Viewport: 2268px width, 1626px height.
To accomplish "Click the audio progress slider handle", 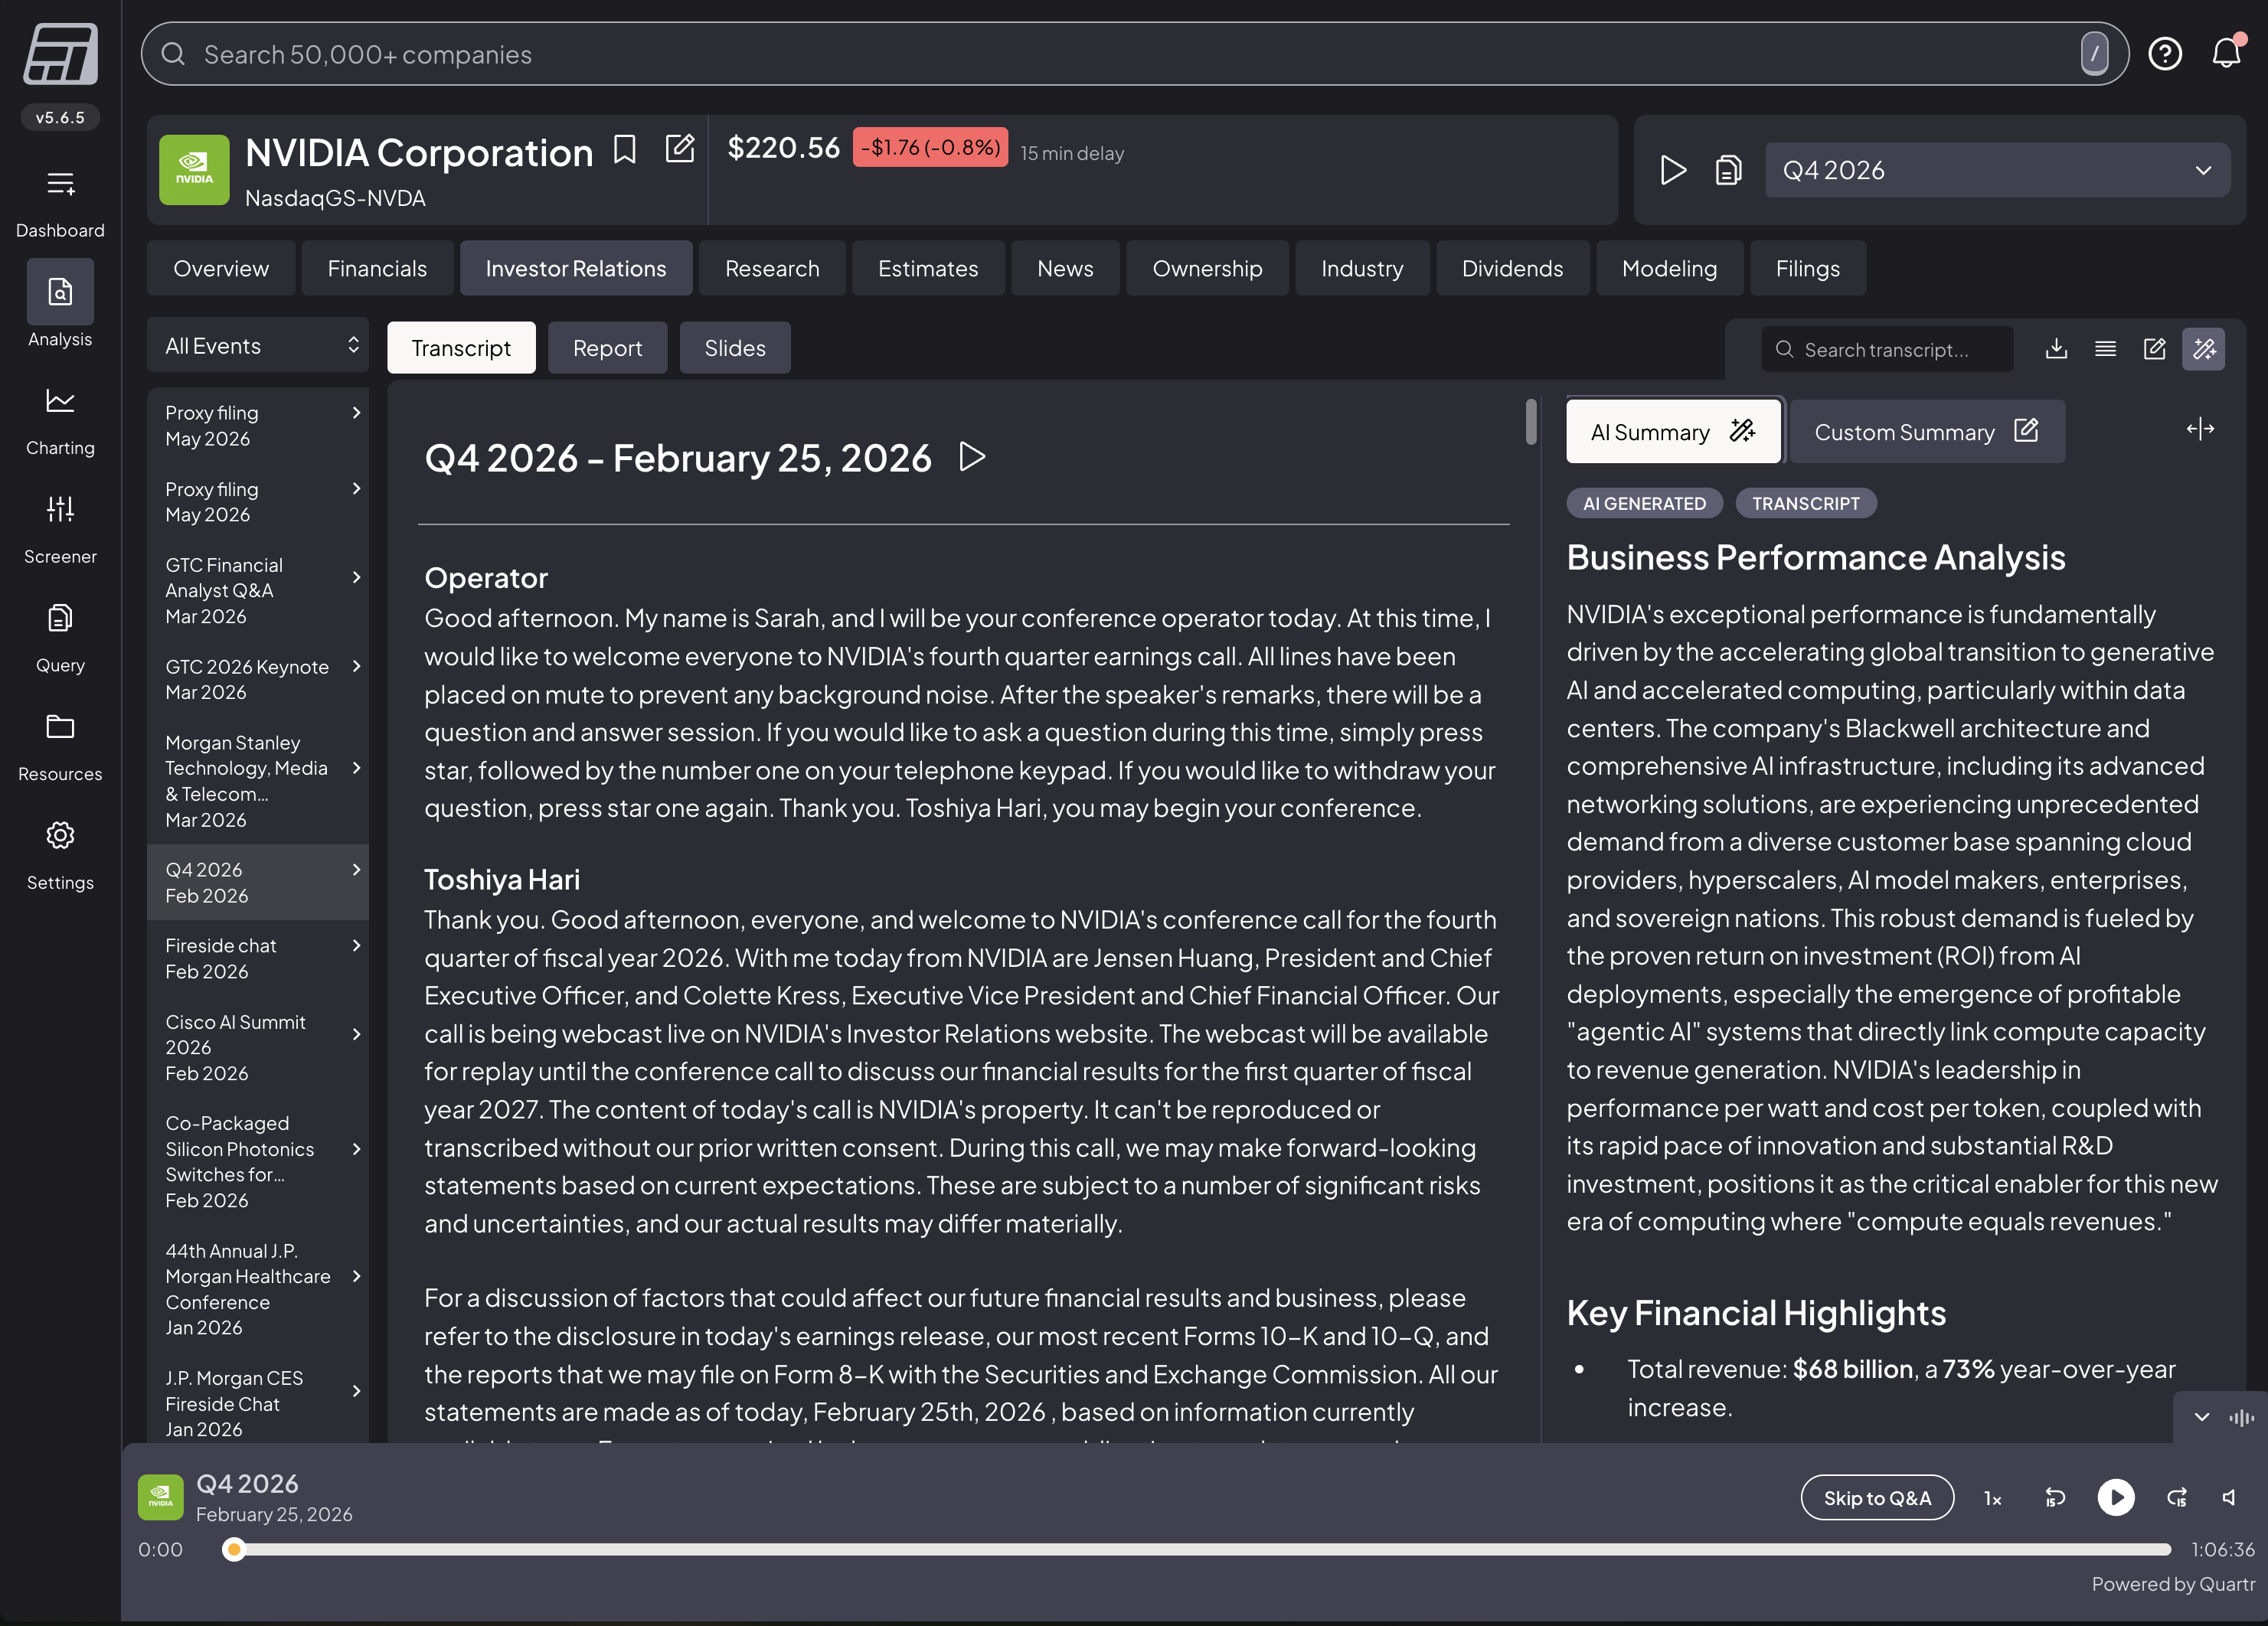I will pyautogui.click(x=234, y=1549).
